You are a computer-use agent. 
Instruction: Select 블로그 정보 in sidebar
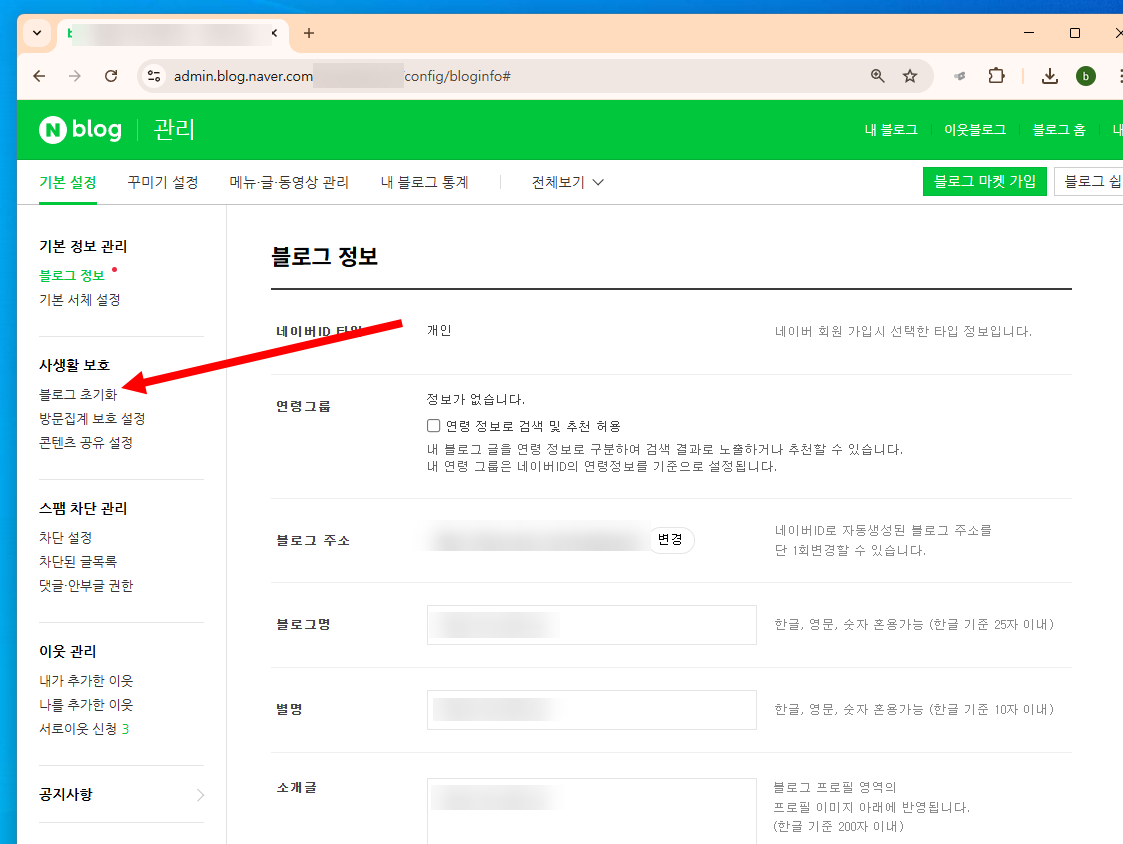tap(72, 275)
